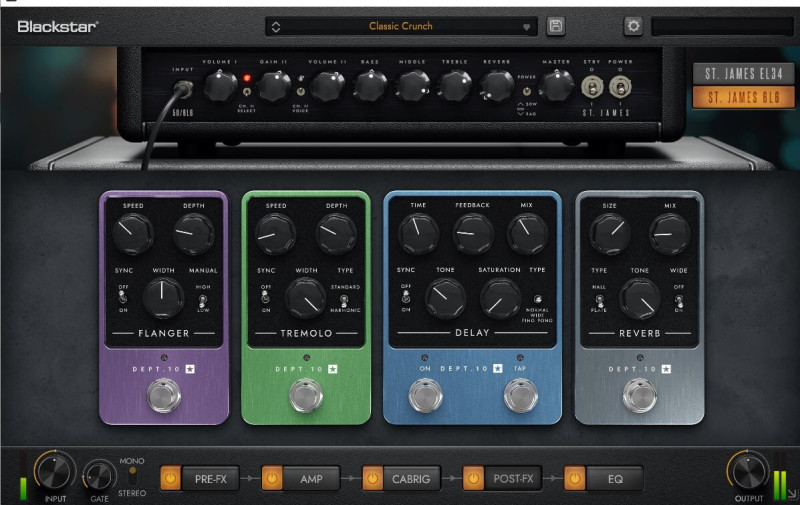Image resolution: width=800 pixels, height=505 pixels.
Task: Click the Tremolo DEPTH knob
Action: [x=336, y=234]
